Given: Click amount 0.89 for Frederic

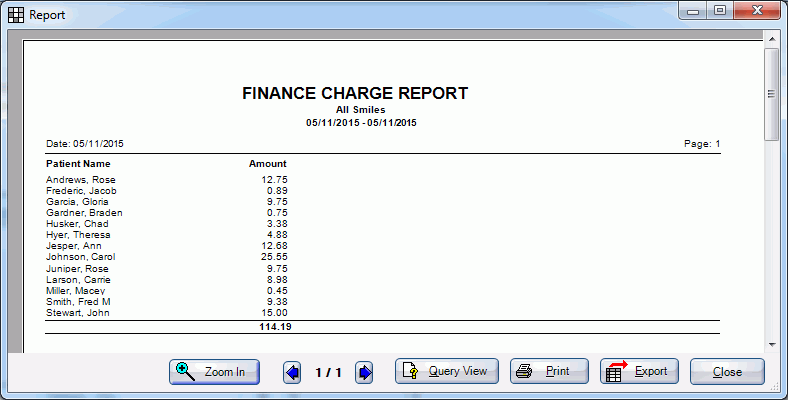Looking at the screenshot, I should pyautogui.click(x=277, y=191).
